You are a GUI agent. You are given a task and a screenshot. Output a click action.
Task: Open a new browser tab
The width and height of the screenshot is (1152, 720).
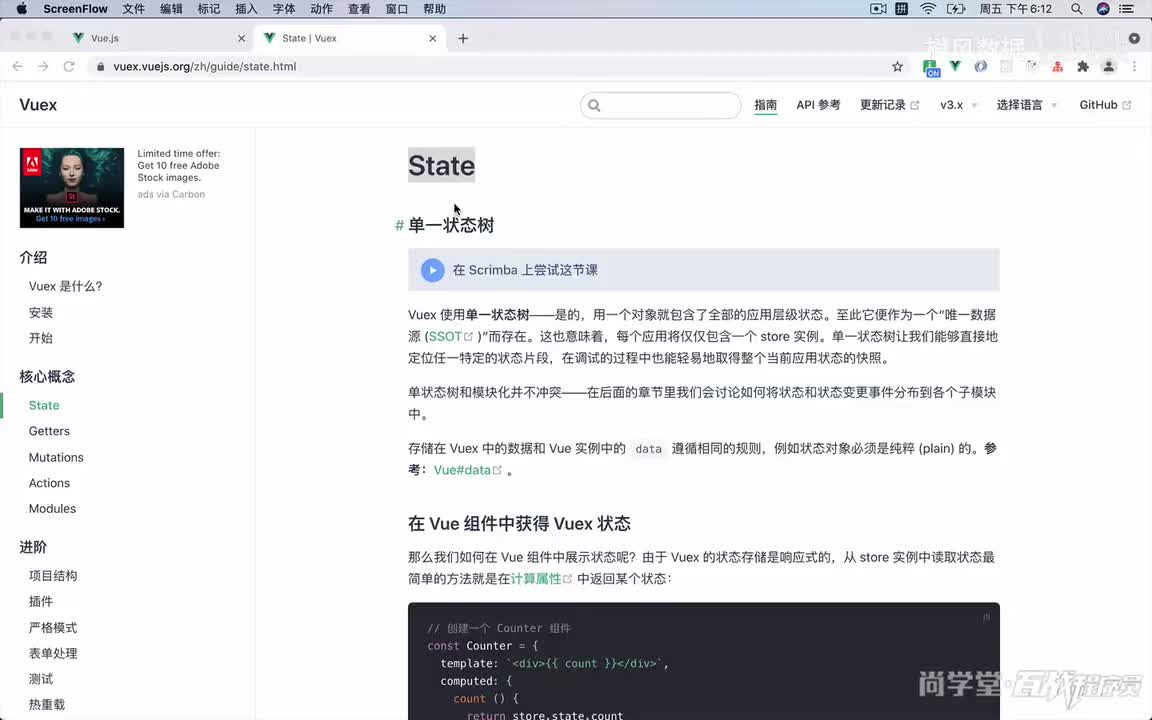[x=463, y=38]
